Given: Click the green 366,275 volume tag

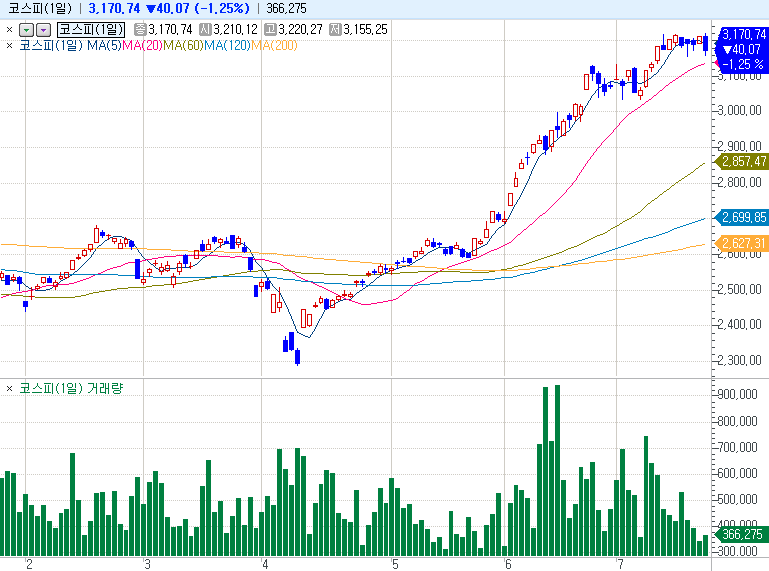Looking at the screenshot, I should [740, 535].
